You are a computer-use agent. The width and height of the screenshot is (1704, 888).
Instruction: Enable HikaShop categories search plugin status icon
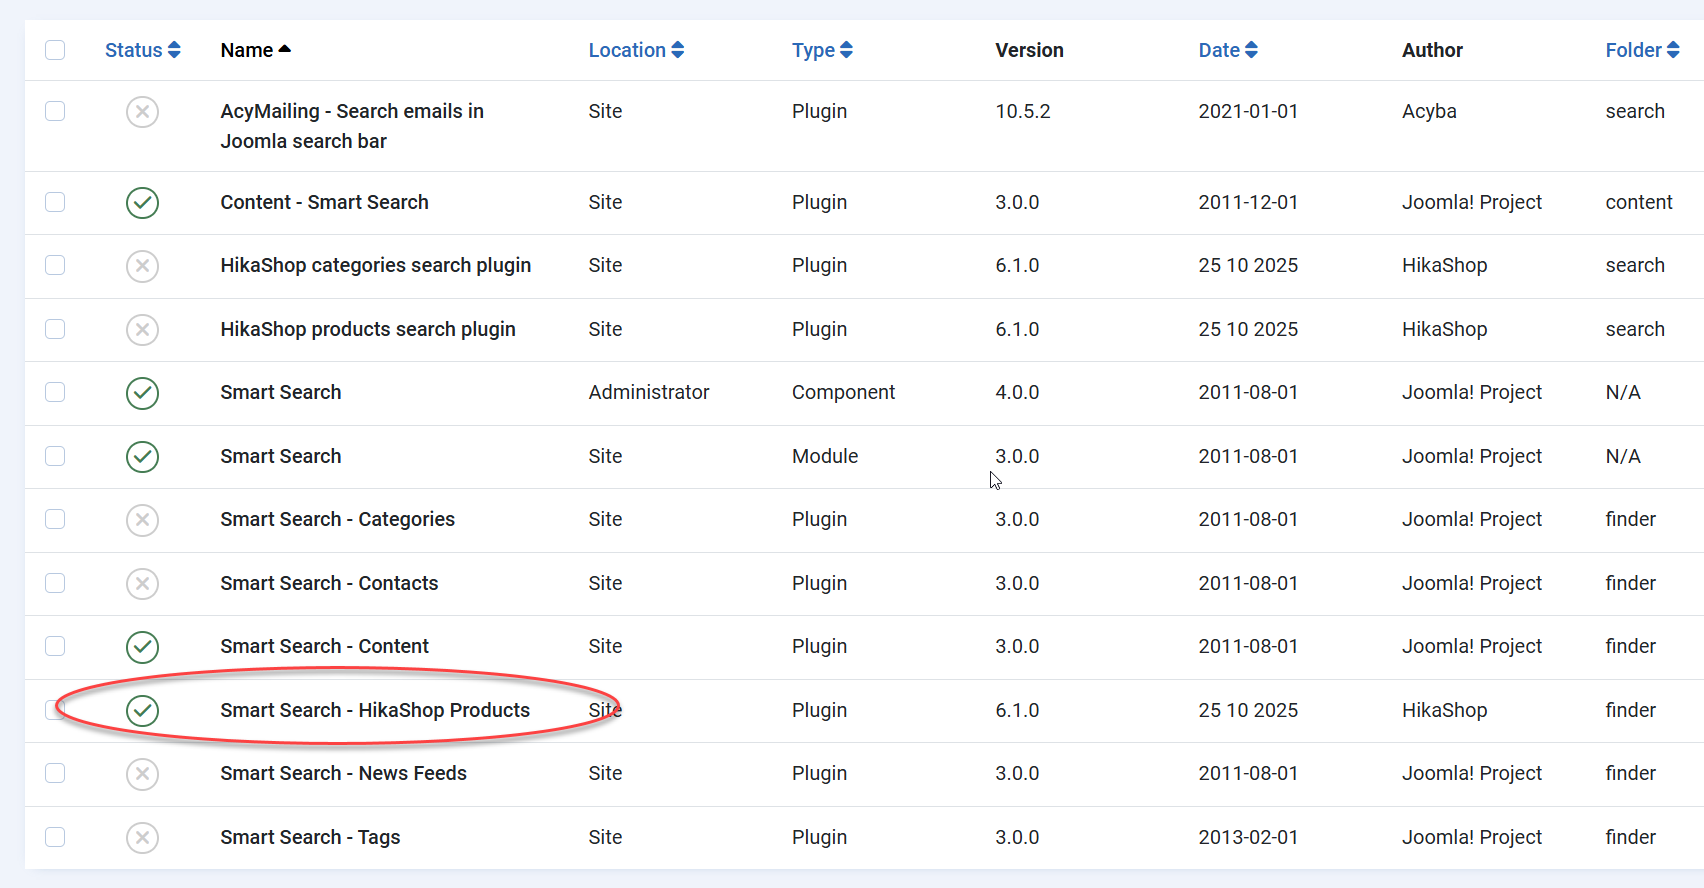coord(142,266)
